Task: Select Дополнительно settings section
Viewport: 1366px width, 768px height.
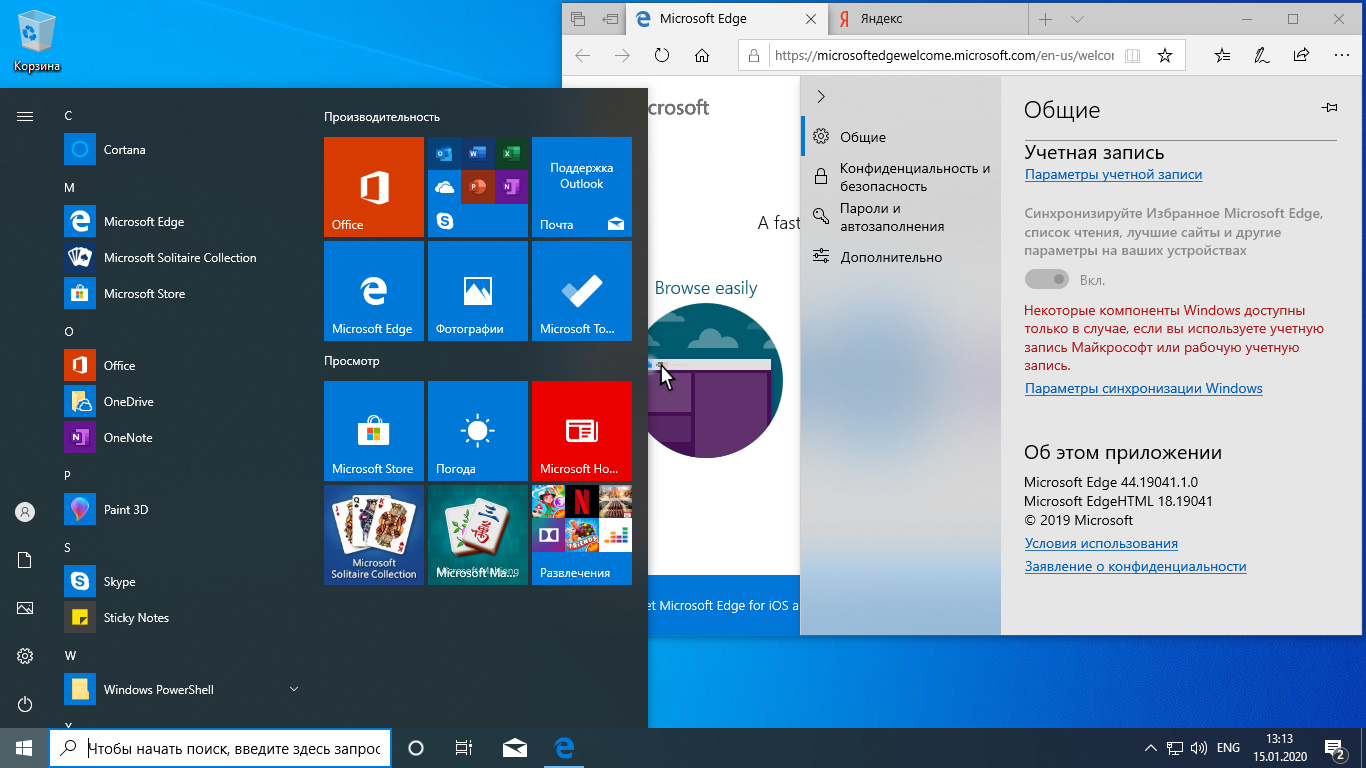Action: point(900,257)
